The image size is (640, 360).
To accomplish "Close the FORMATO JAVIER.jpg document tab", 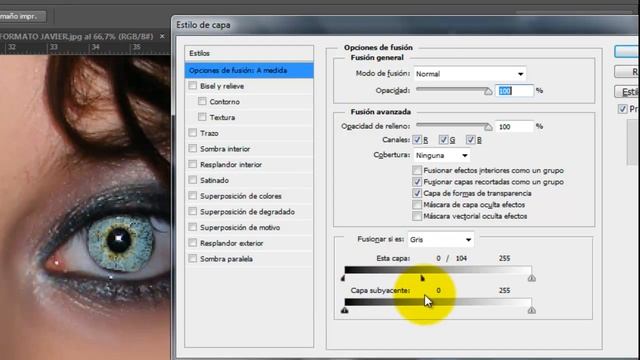I will [162, 36].
